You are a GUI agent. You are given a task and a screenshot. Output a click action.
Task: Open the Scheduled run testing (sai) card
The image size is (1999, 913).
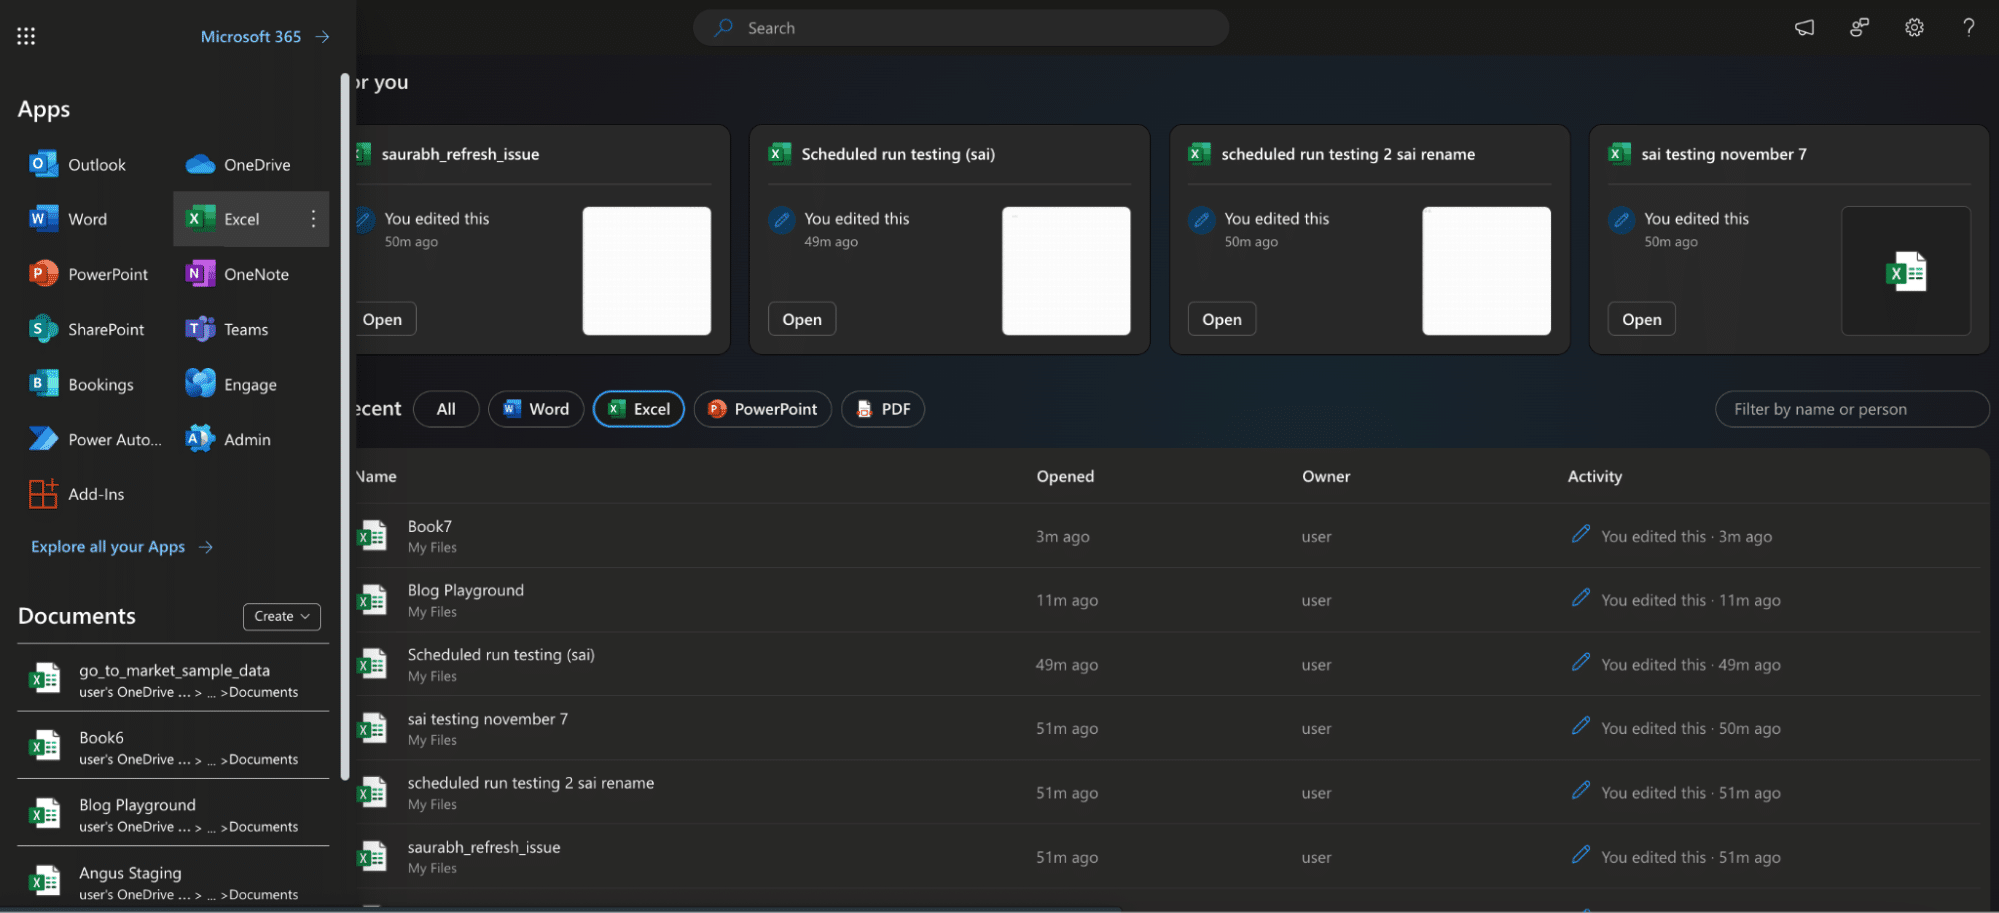point(802,319)
